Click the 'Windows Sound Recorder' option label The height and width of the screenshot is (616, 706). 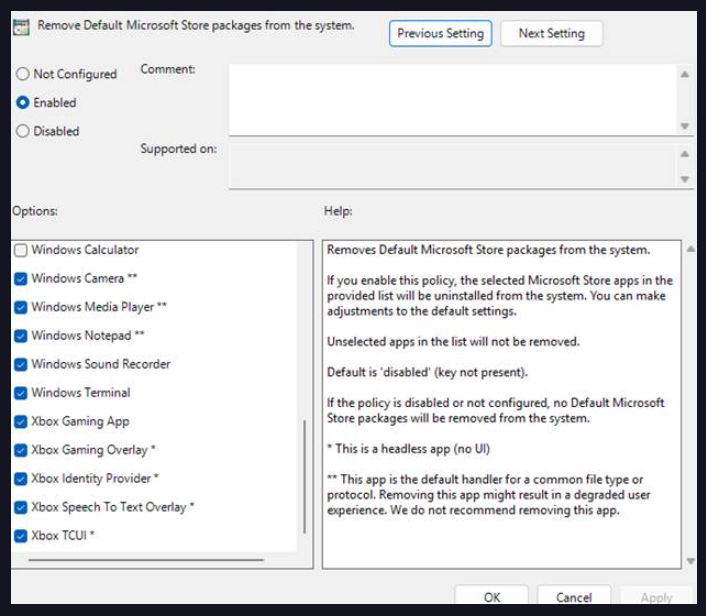click(x=101, y=364)
